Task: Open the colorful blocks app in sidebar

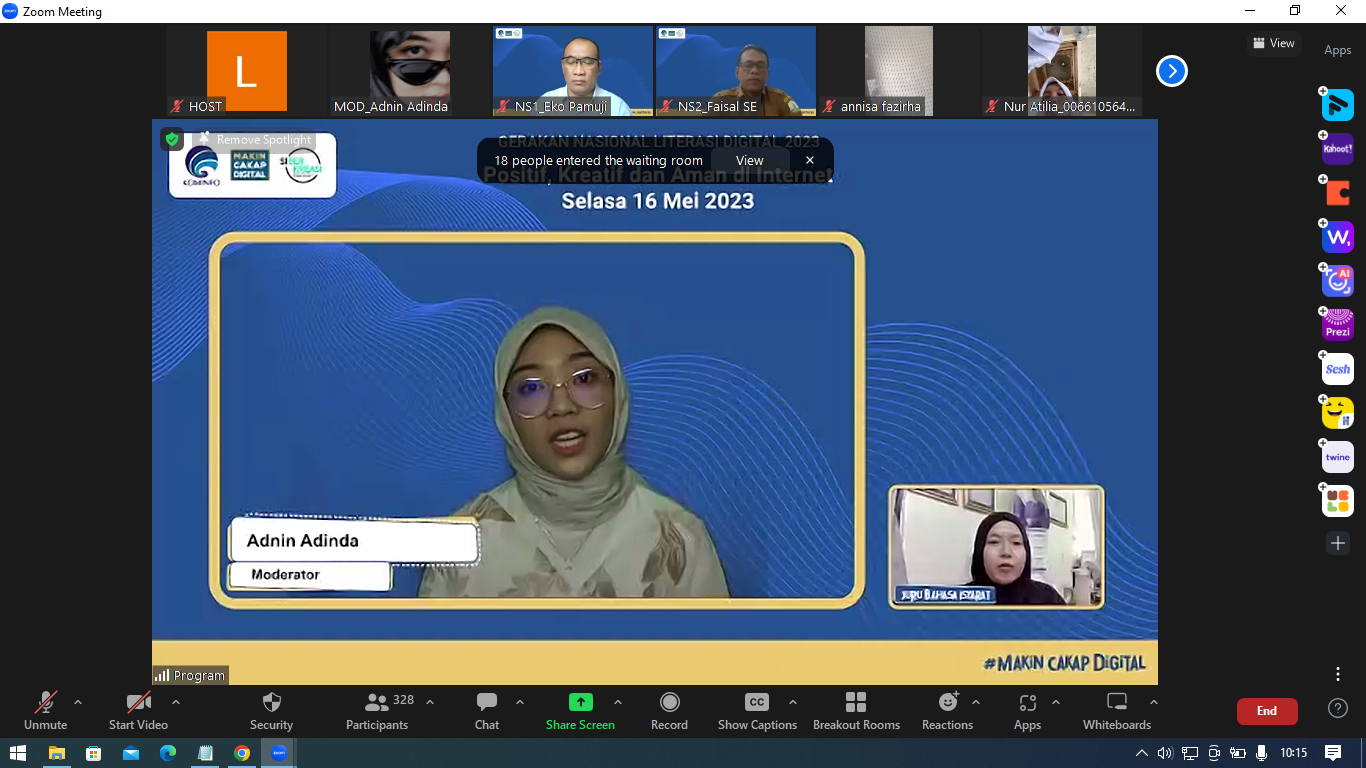Action: (x=1338, y=501)
